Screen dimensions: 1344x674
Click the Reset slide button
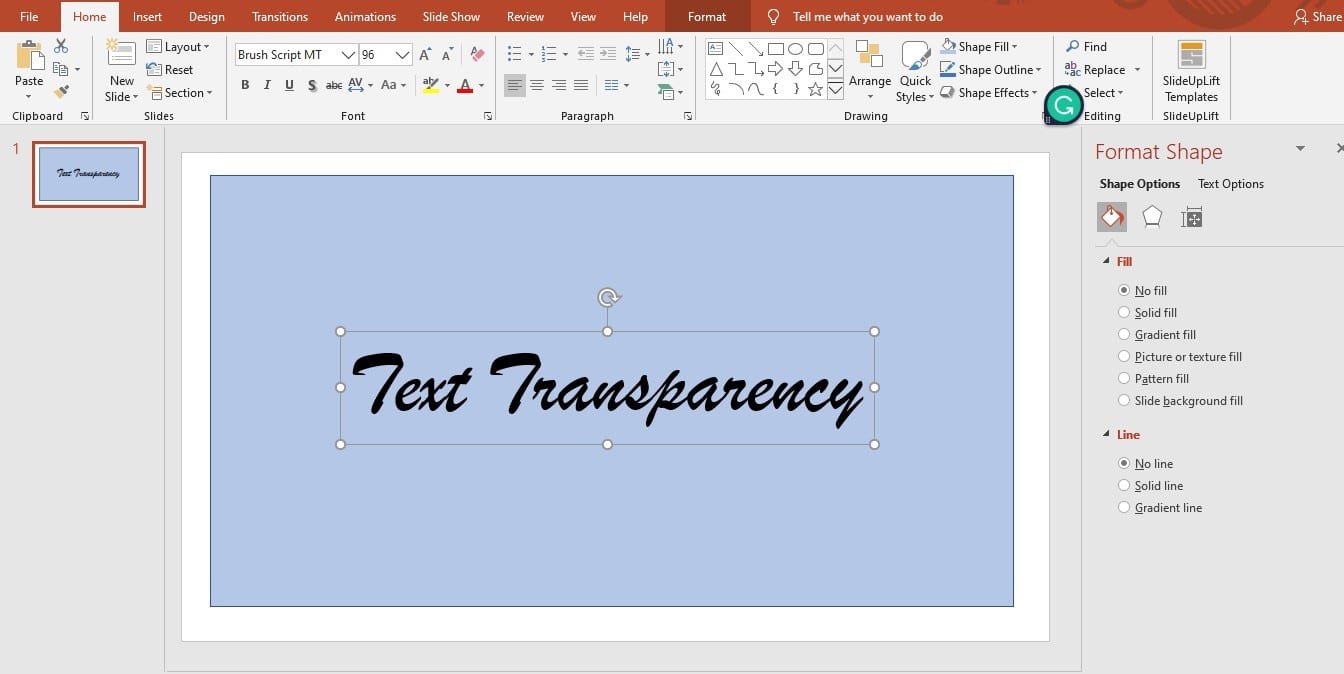(171, 70)
